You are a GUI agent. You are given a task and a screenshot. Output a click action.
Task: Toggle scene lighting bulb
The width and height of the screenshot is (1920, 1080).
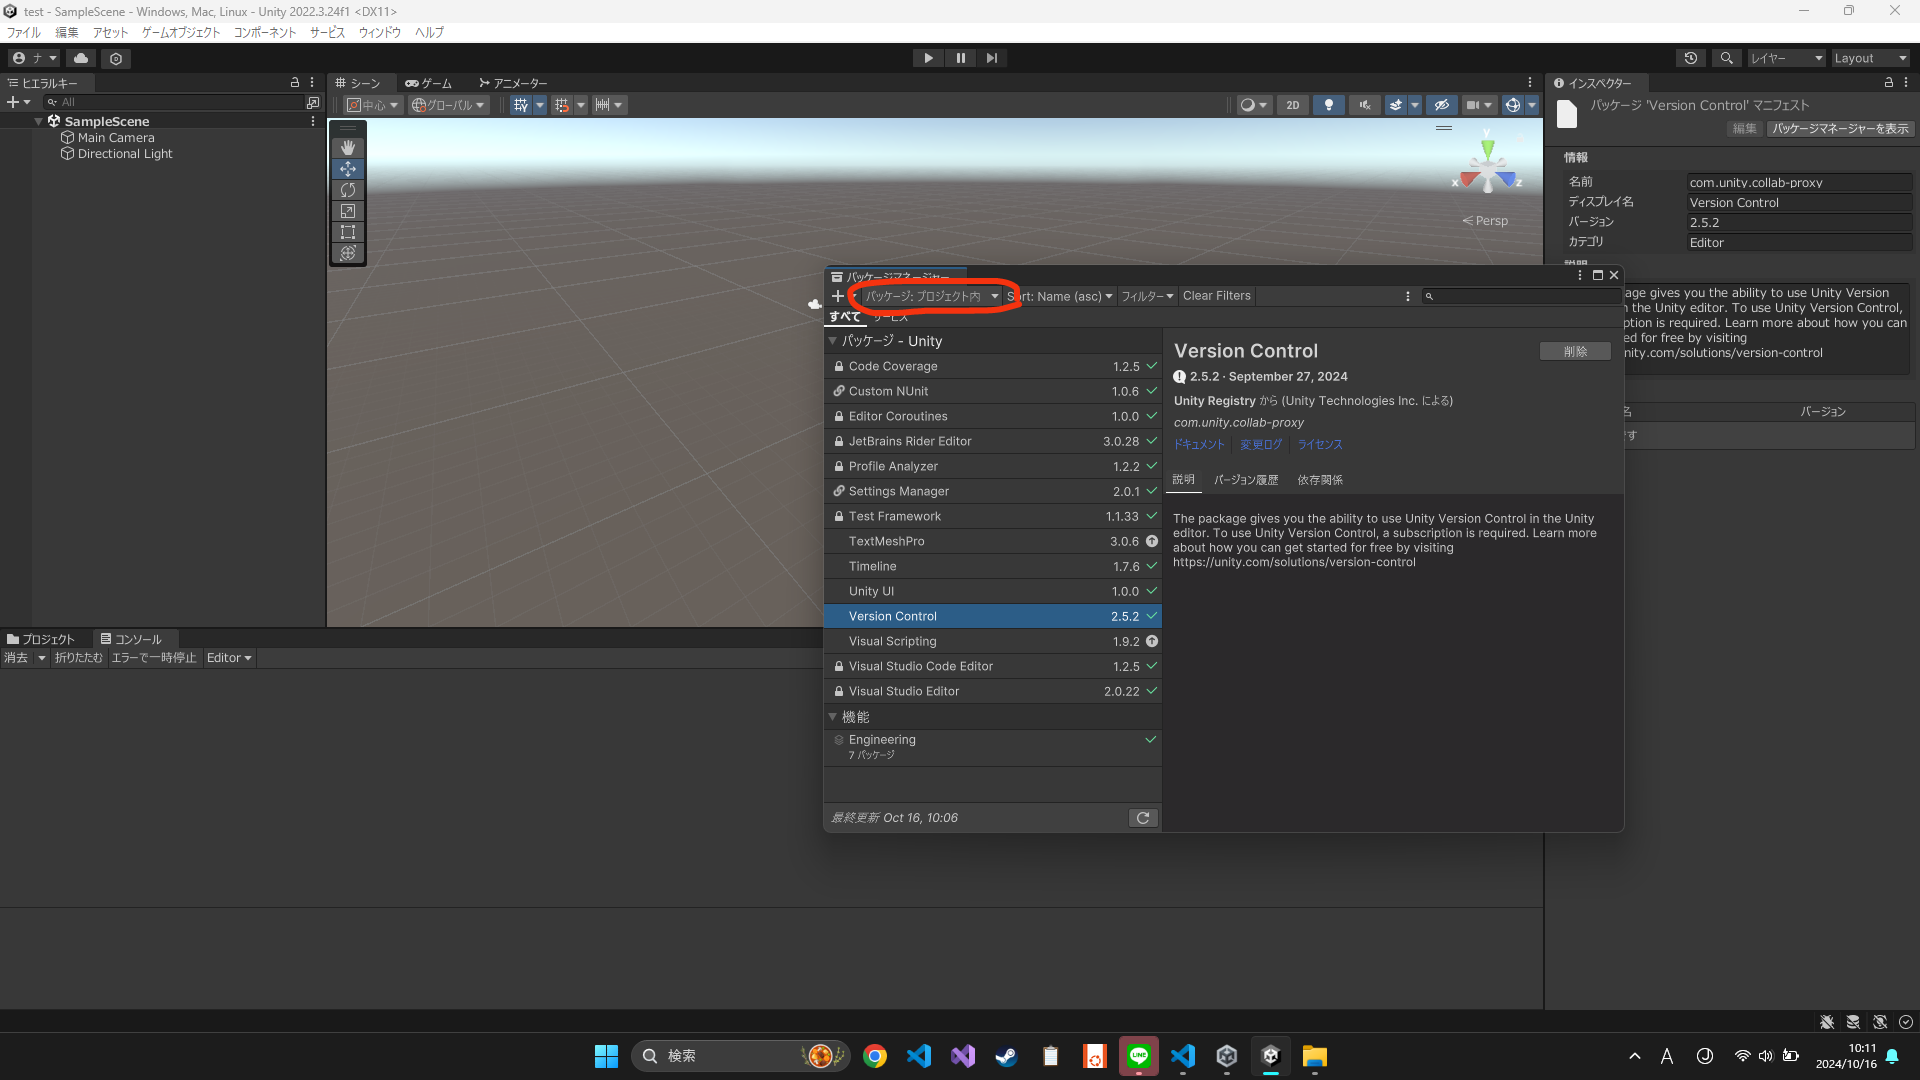[1328, 105]
